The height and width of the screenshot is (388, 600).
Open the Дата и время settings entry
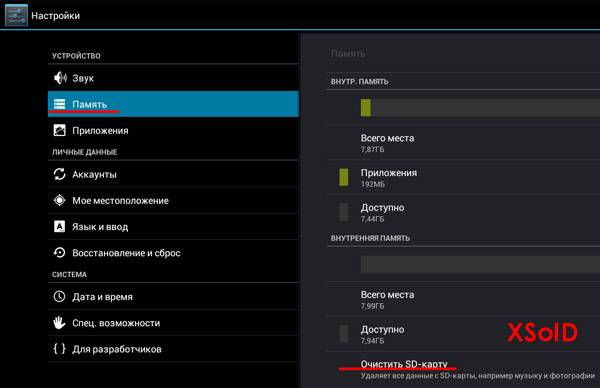click(173, 297)
